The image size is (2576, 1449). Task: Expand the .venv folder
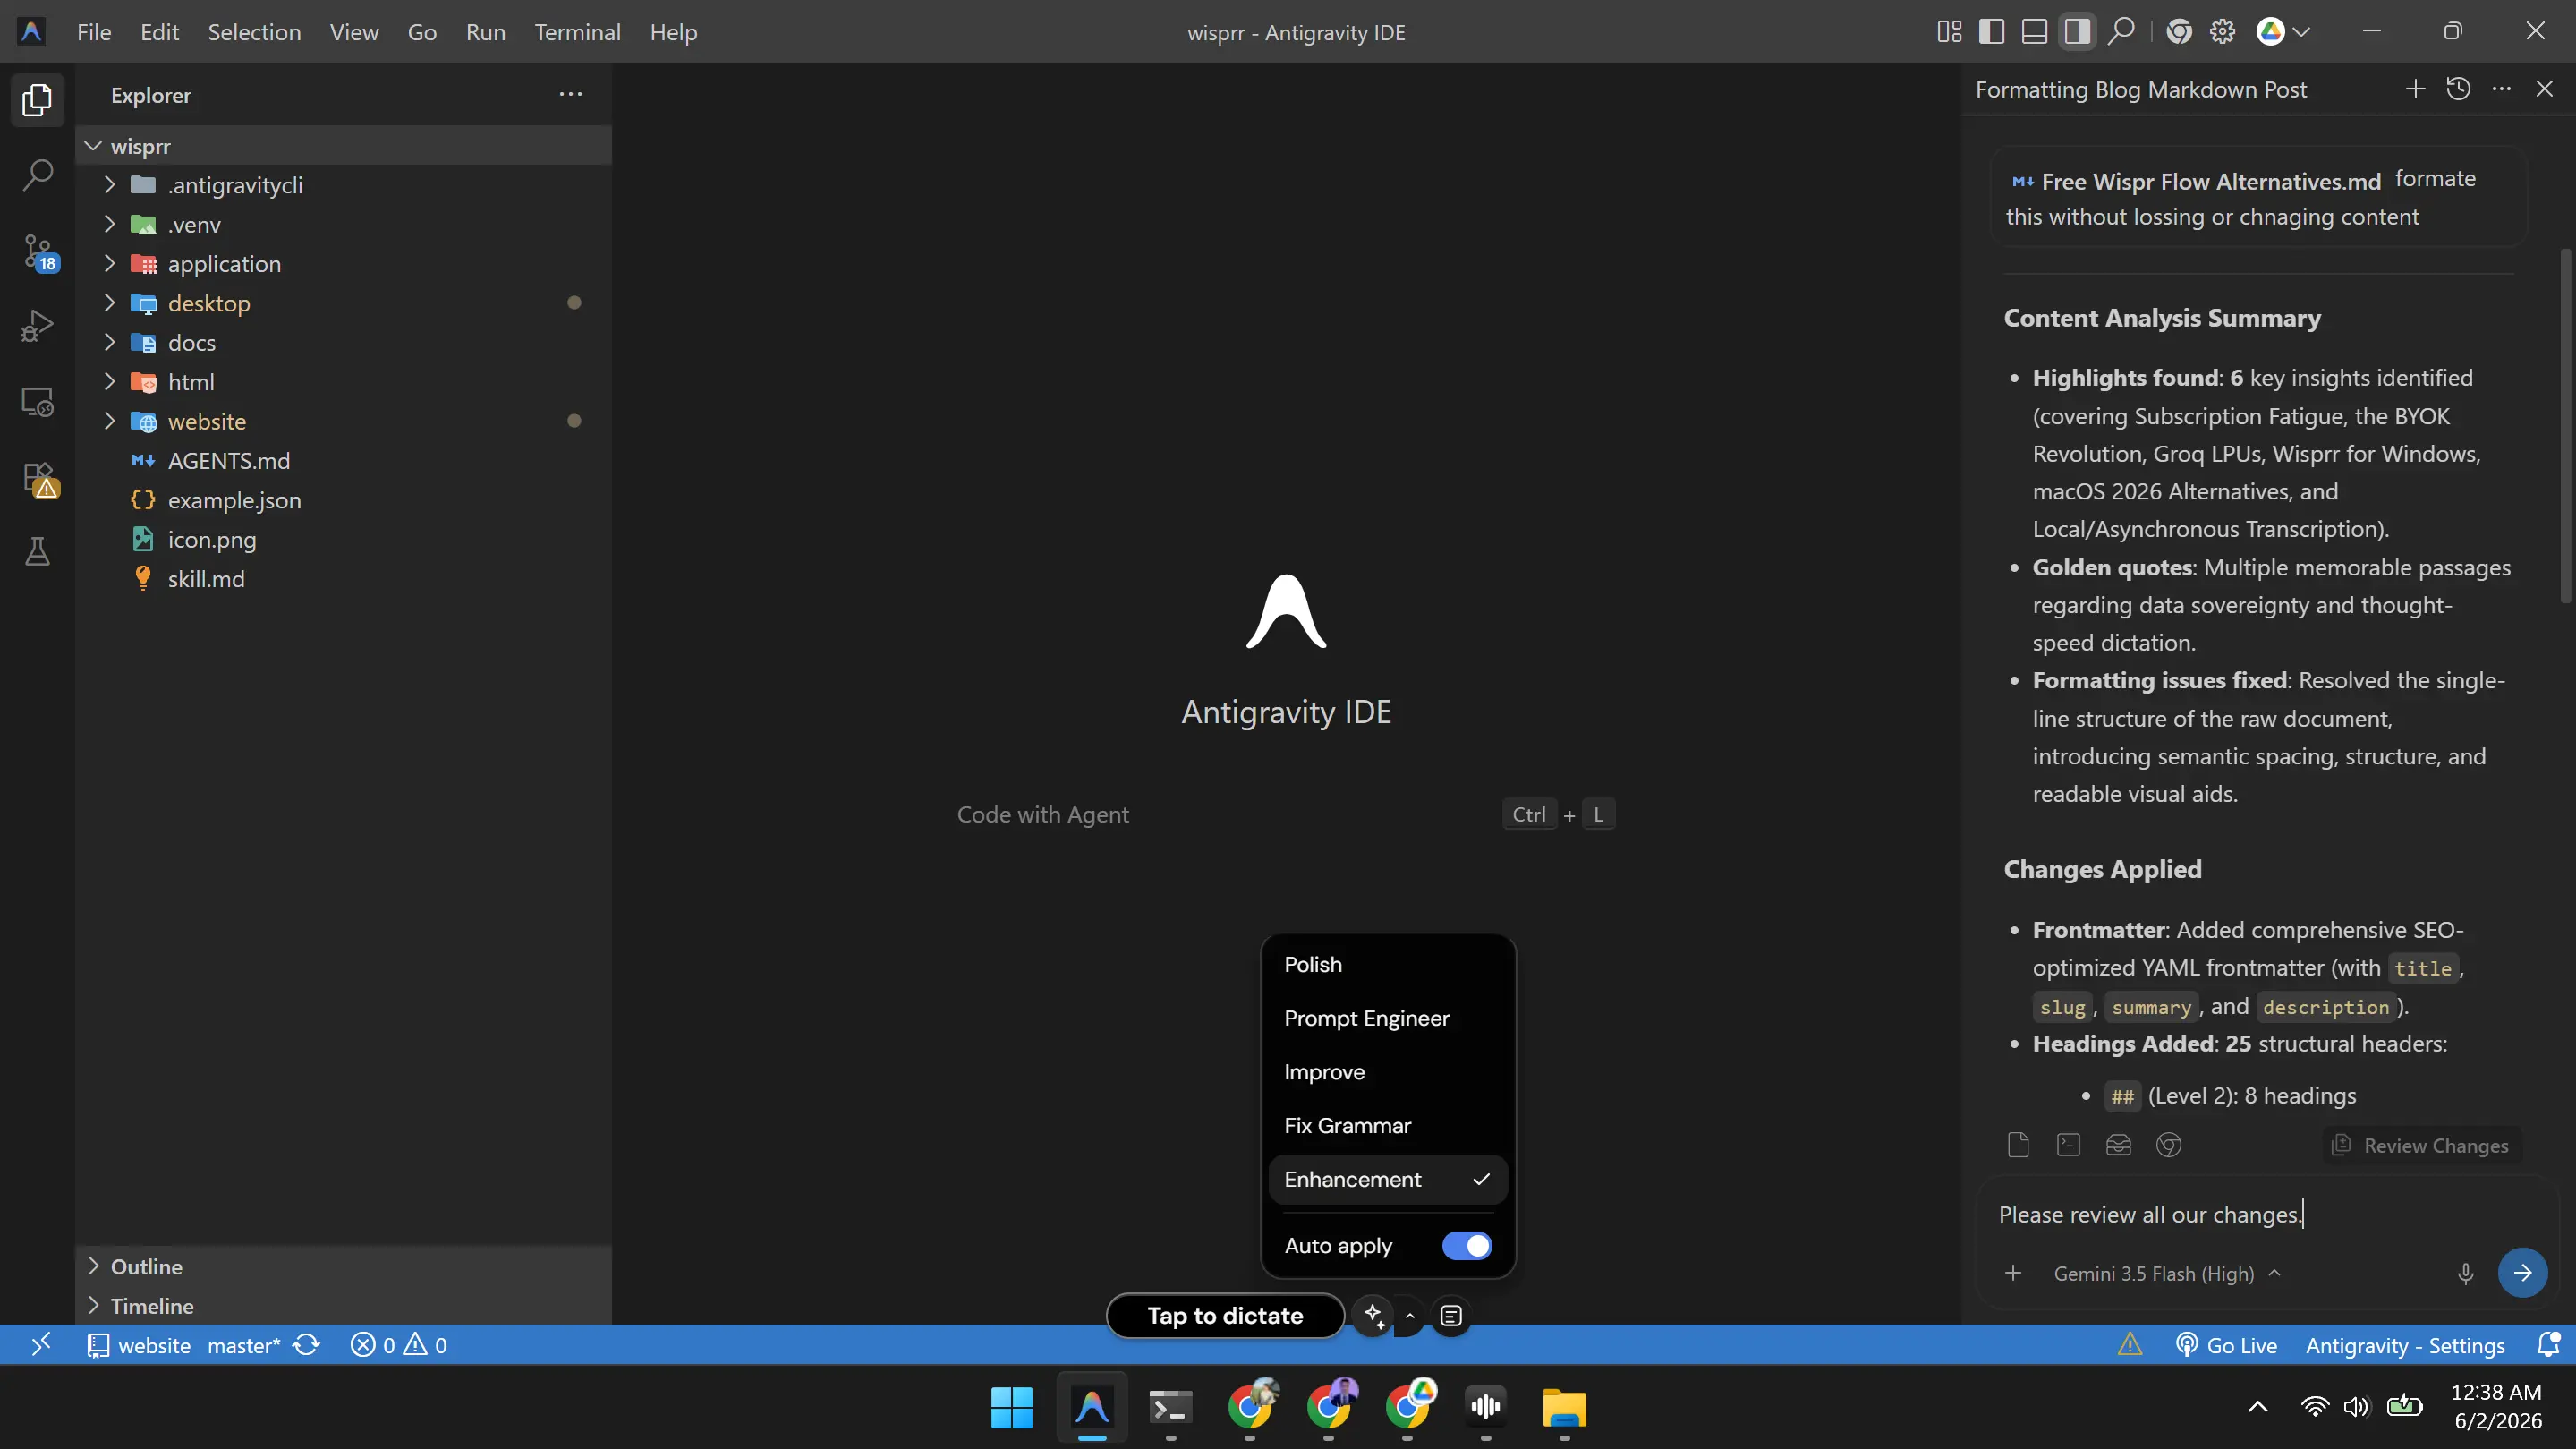(x=343, y=224)
